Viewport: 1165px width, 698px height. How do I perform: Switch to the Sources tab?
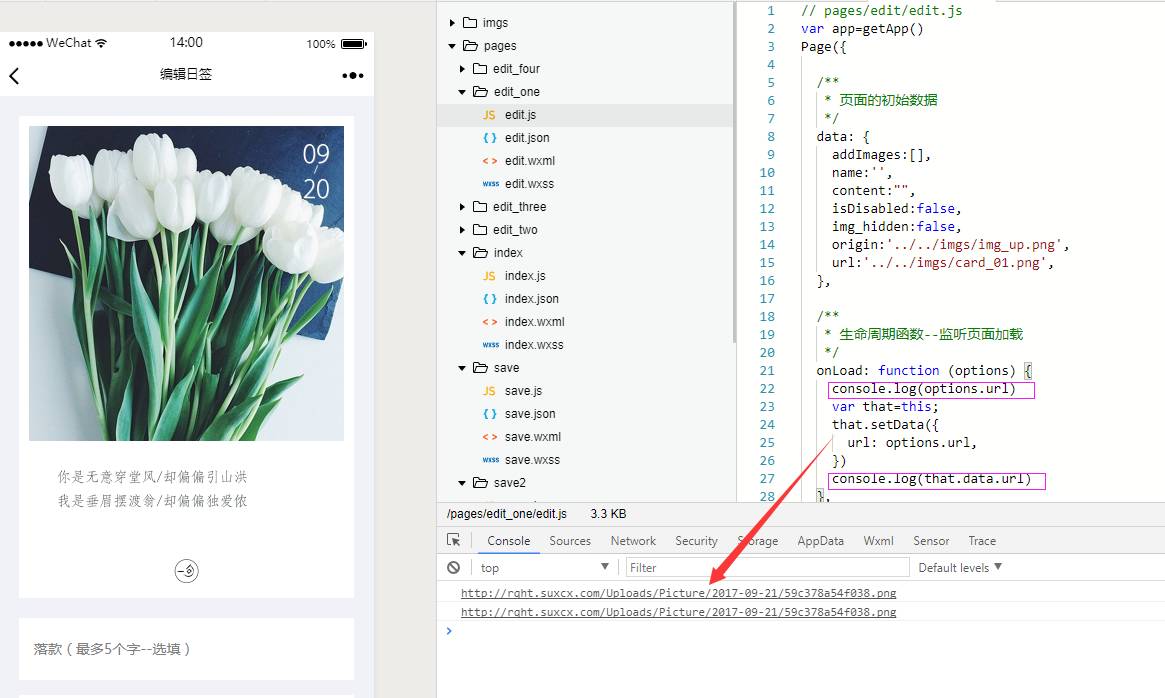(570, 541)
